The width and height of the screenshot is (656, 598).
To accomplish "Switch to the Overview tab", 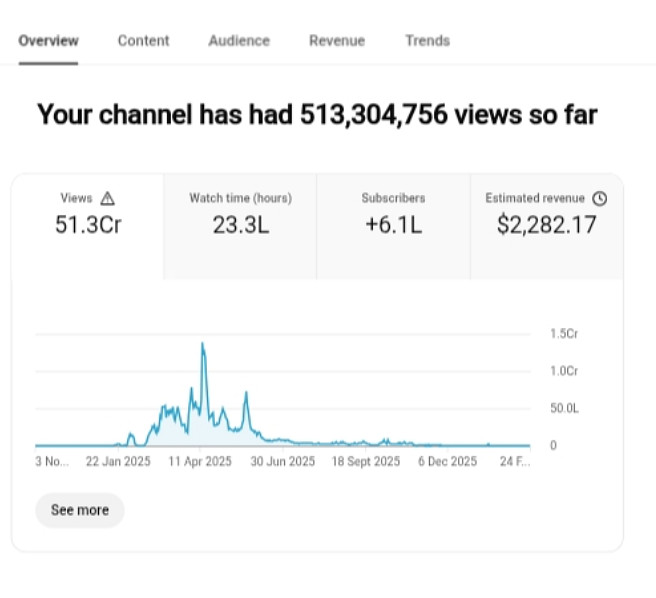I will coord(48,41).
